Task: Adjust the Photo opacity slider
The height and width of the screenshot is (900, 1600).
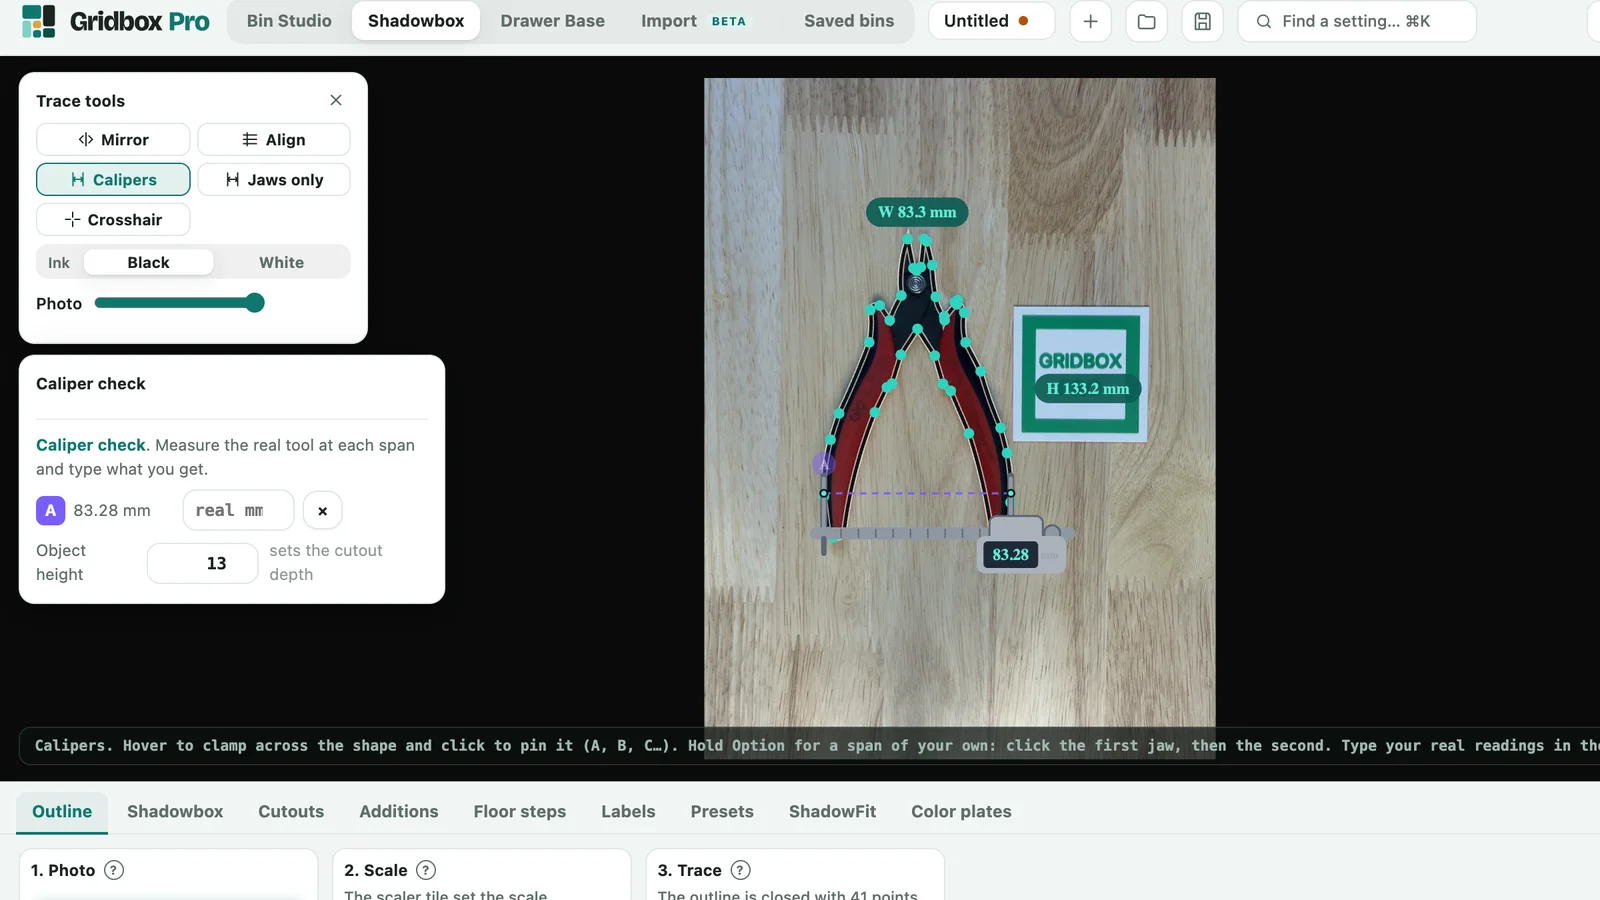Action: [179, 303]
